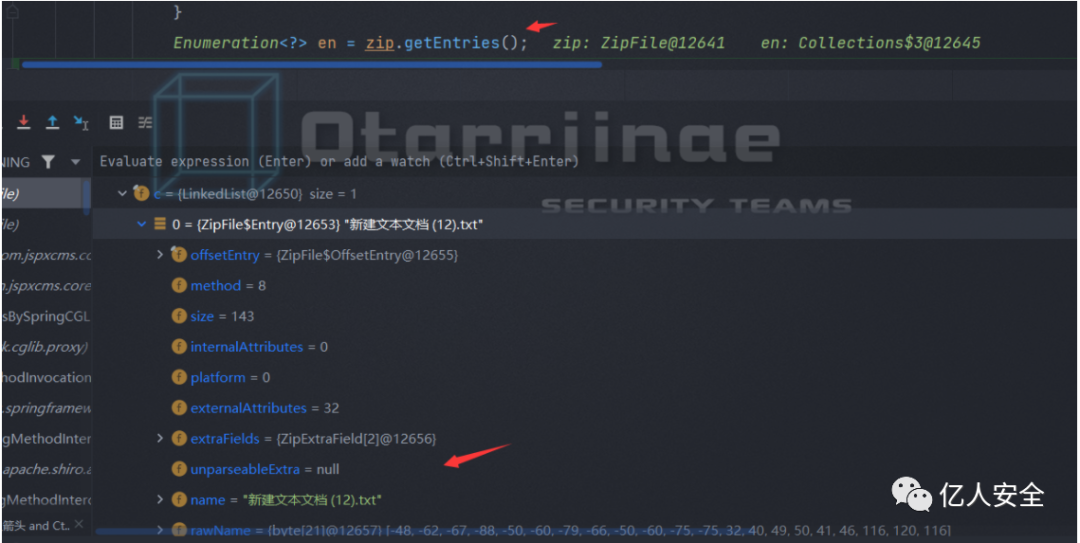Click the Run to Cursor icon

coord(81,123)
